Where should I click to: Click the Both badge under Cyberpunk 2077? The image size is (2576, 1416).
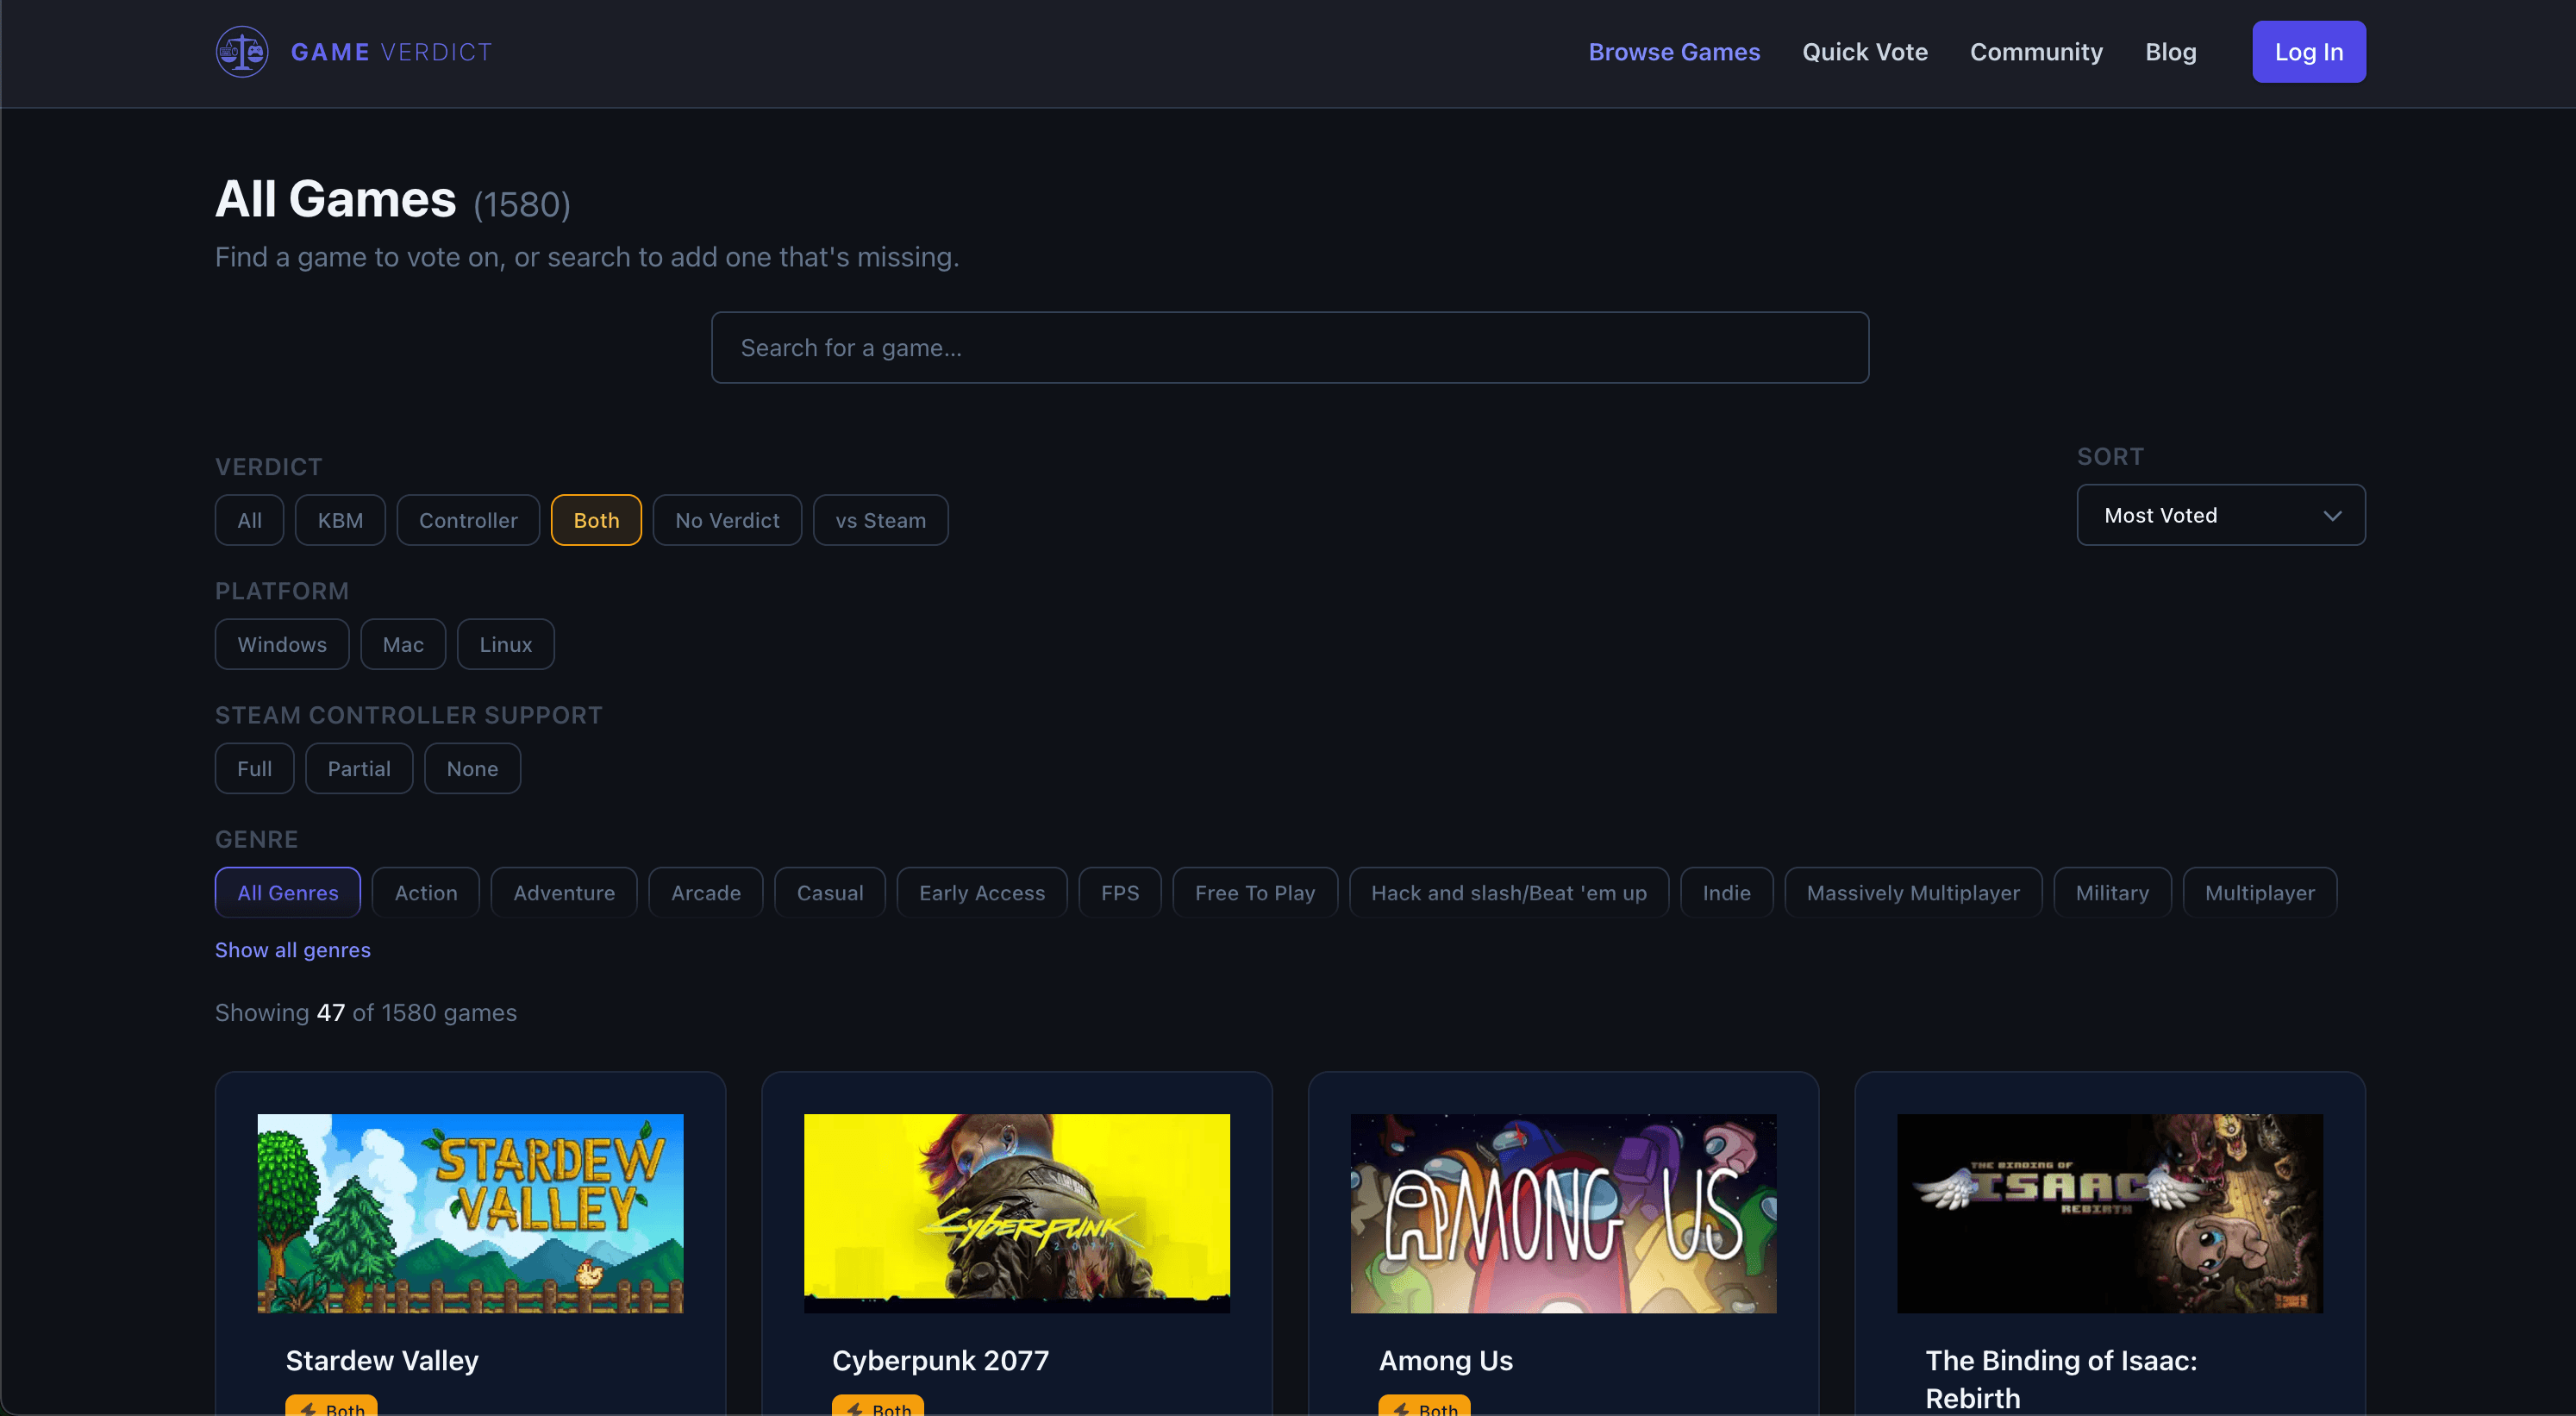click(x=877, y=1405)
